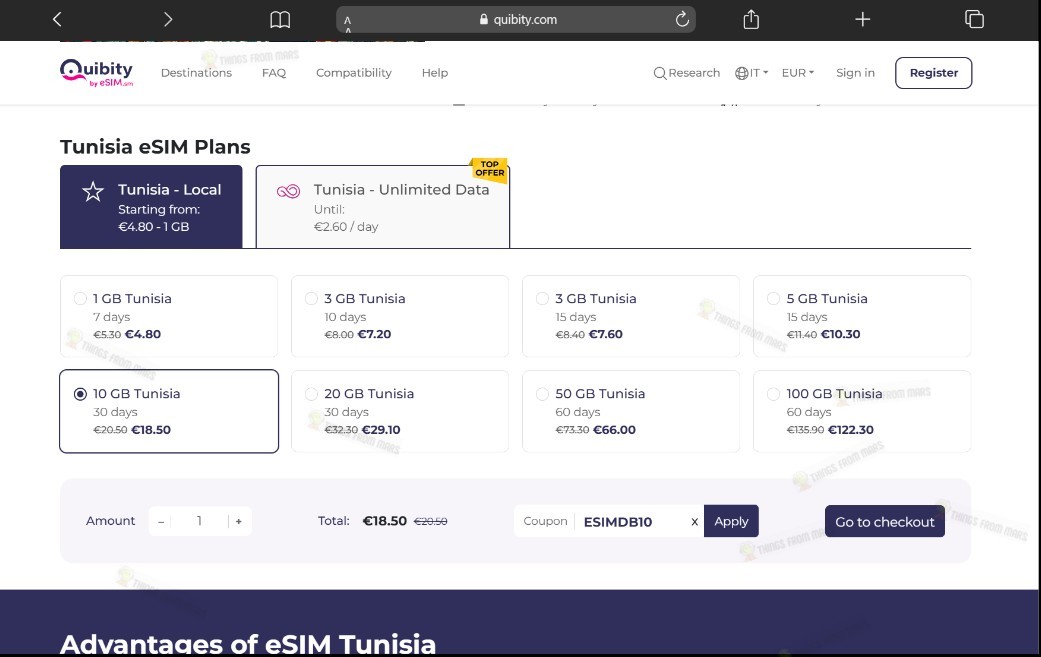Click the Advantages of eSIM Tunisia heading
The image size is (1041, 657).
click(248, 644)
